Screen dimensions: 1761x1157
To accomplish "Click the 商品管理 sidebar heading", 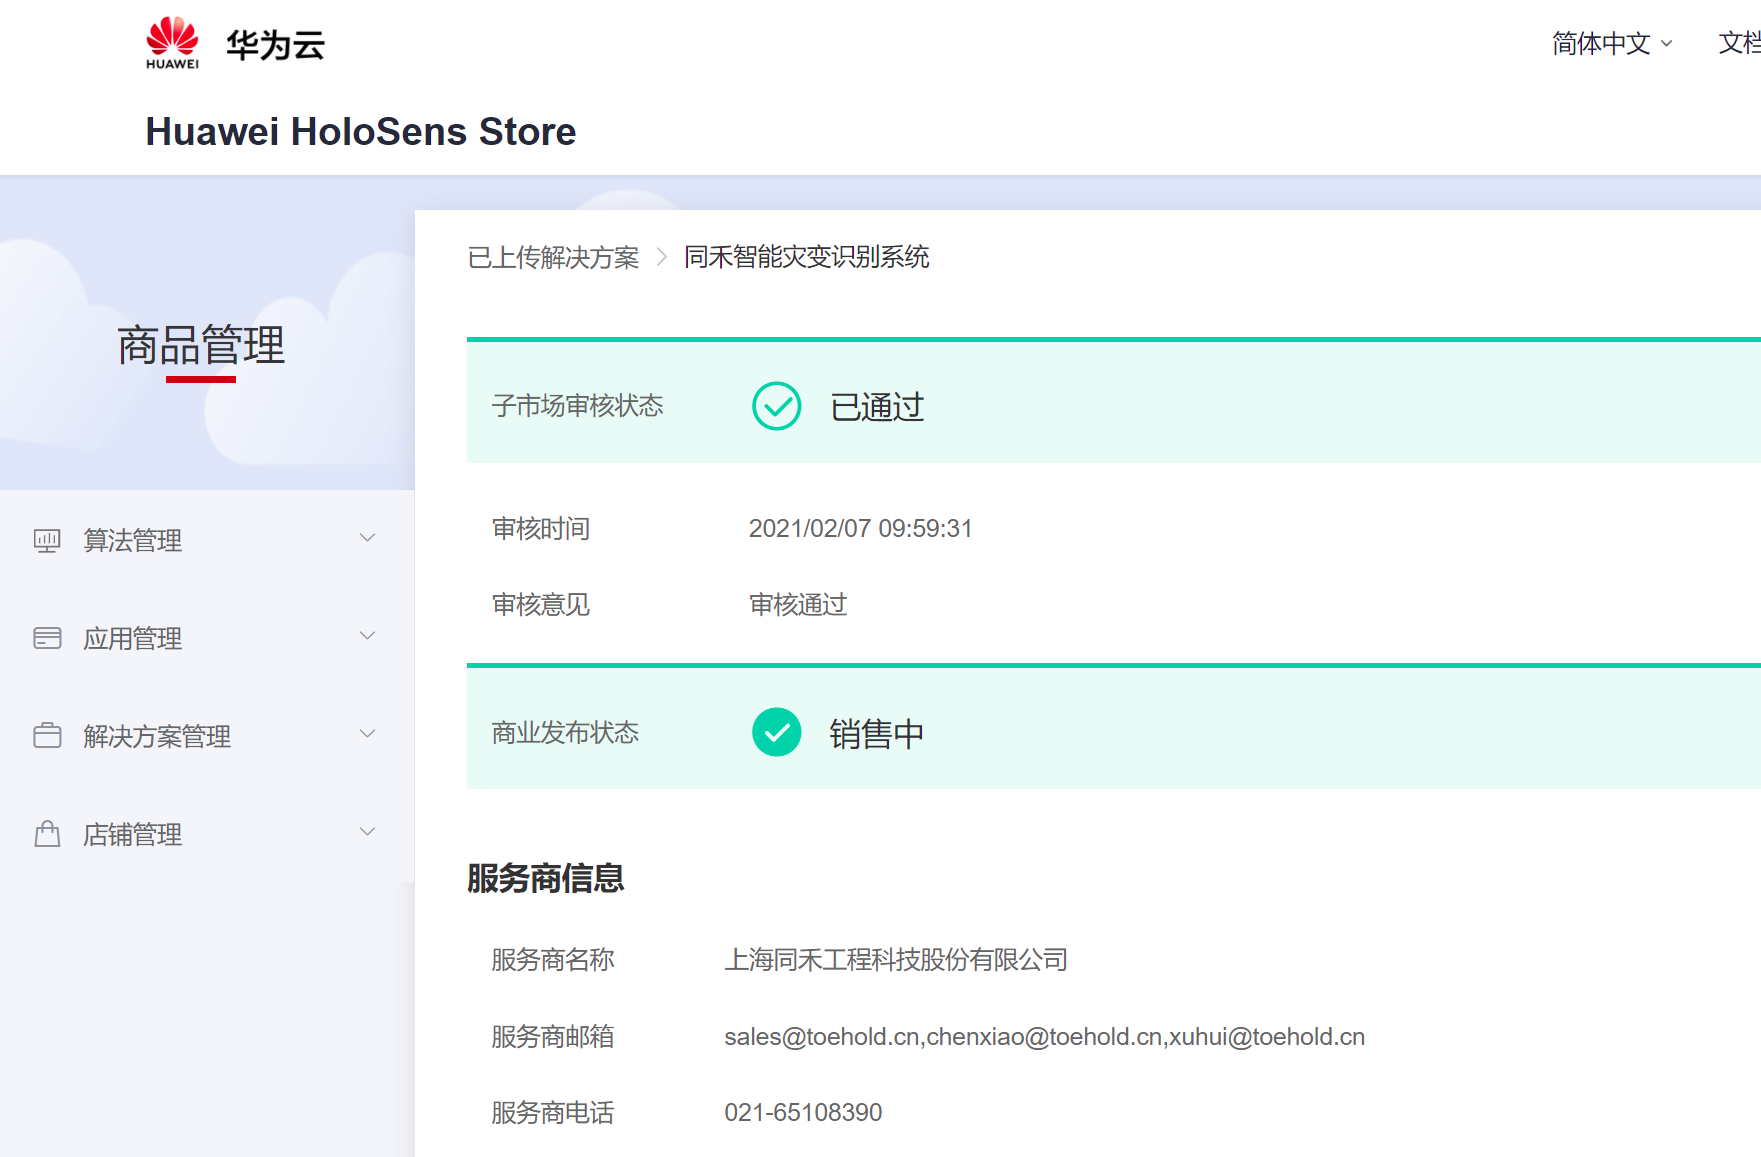I will [201, 346].
